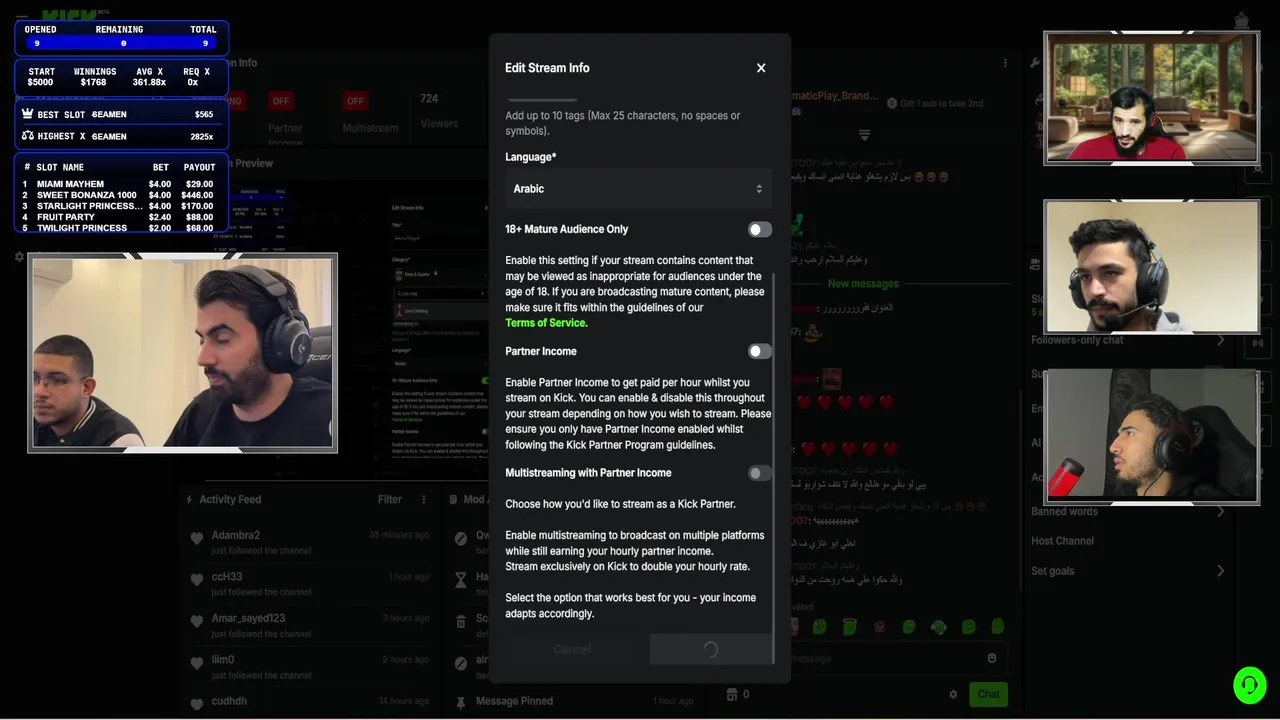Click the dialog's vertical scrollbar

pyautogui.click(x=775, y=468)
